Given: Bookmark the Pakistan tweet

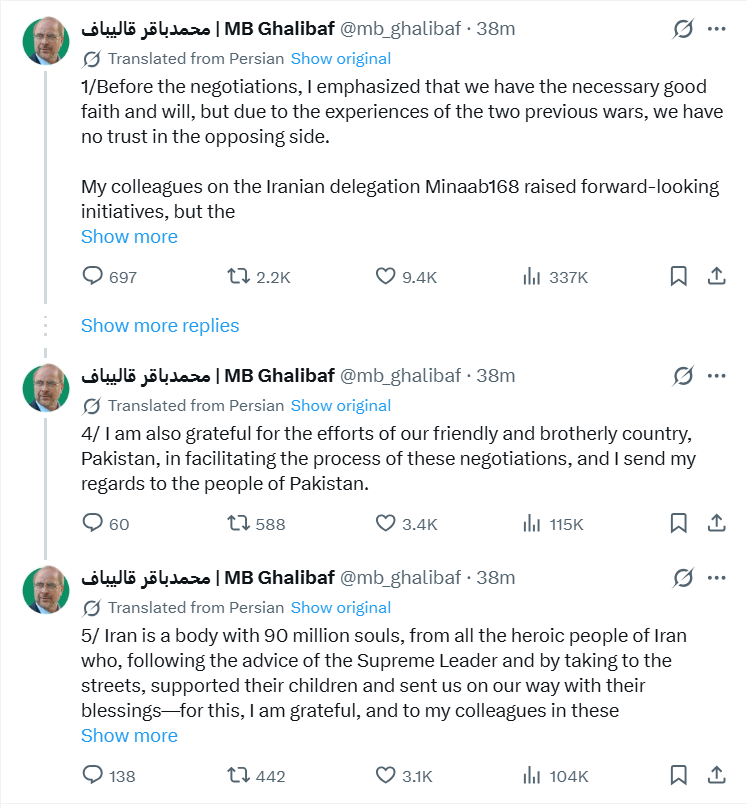Looking at the screenshot, I should tap(679, 523).
